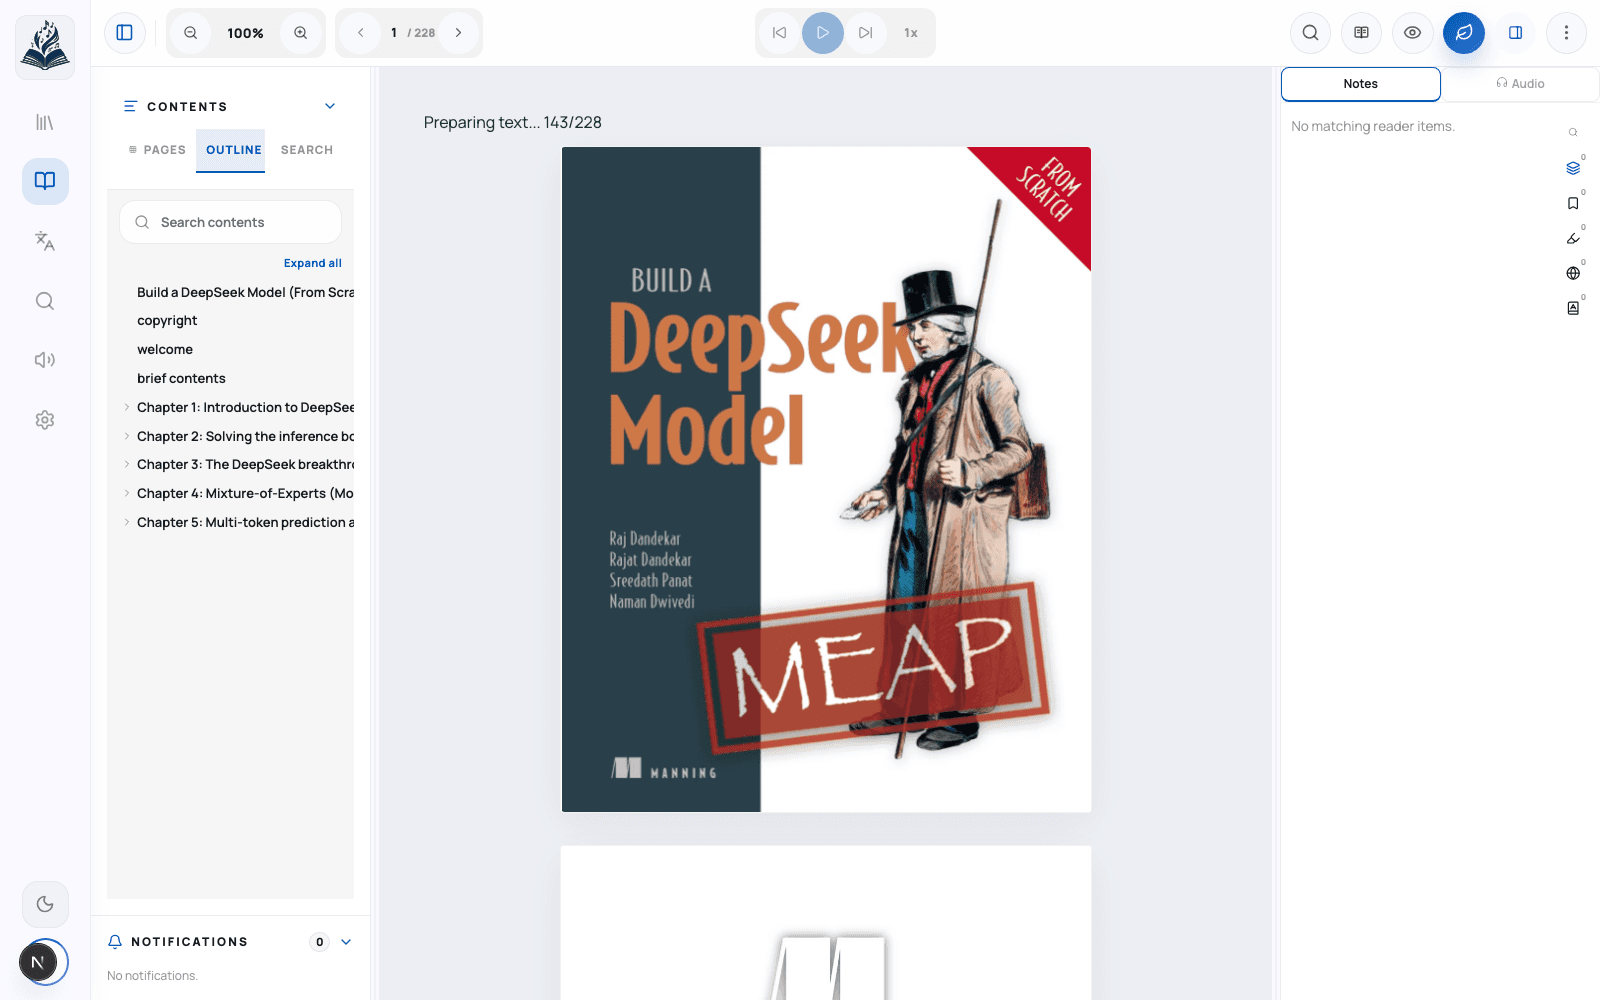The image size is (1600, 1000).
Task: Filter dictionary book icon in notes panel
Action: (1573, 308)
